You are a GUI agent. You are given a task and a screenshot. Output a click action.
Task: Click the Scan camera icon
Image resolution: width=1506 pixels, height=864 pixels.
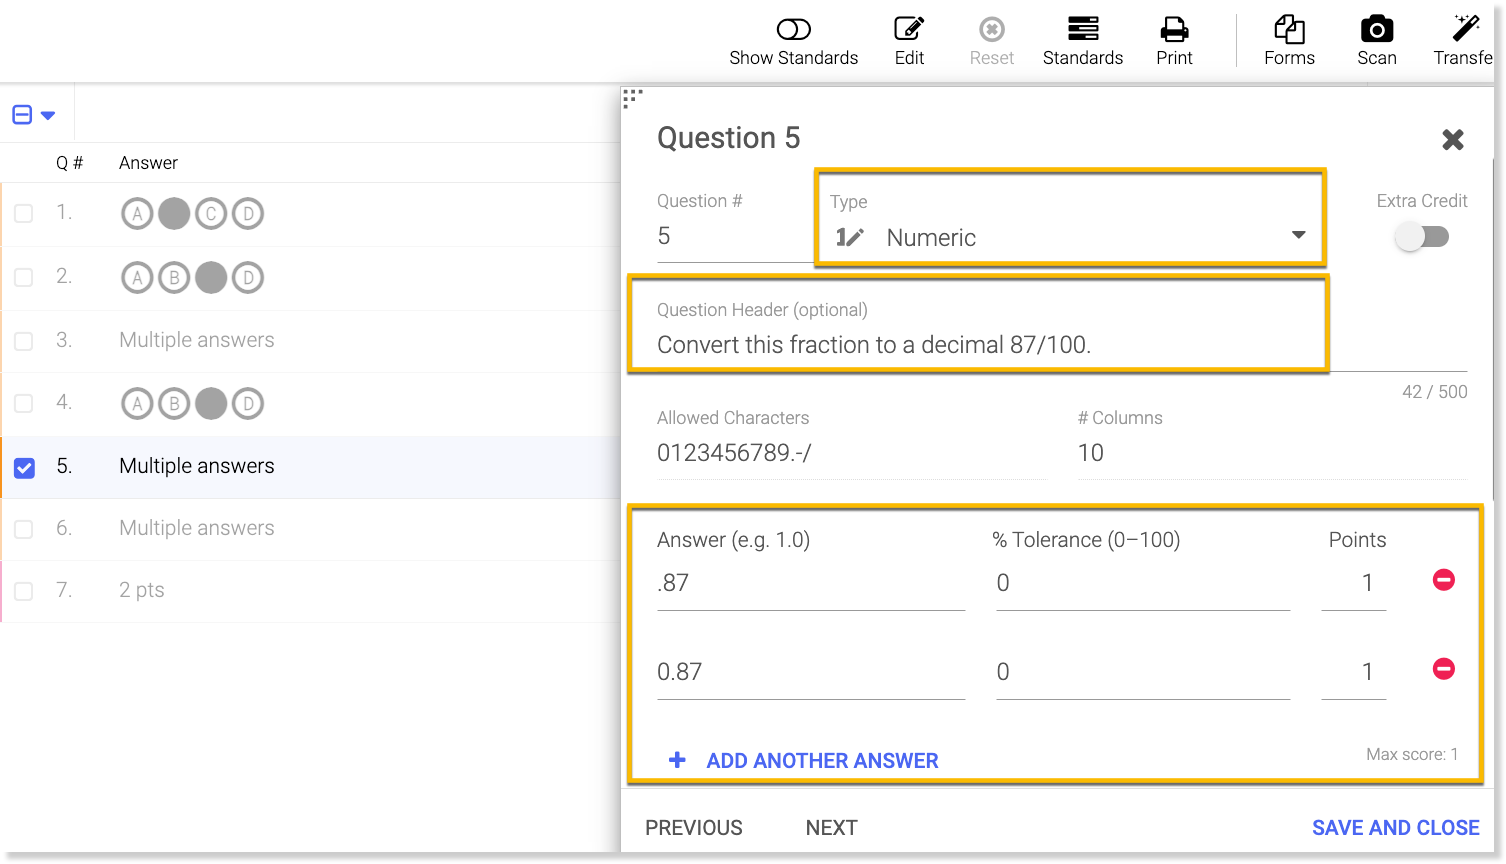coord(1376,30)
